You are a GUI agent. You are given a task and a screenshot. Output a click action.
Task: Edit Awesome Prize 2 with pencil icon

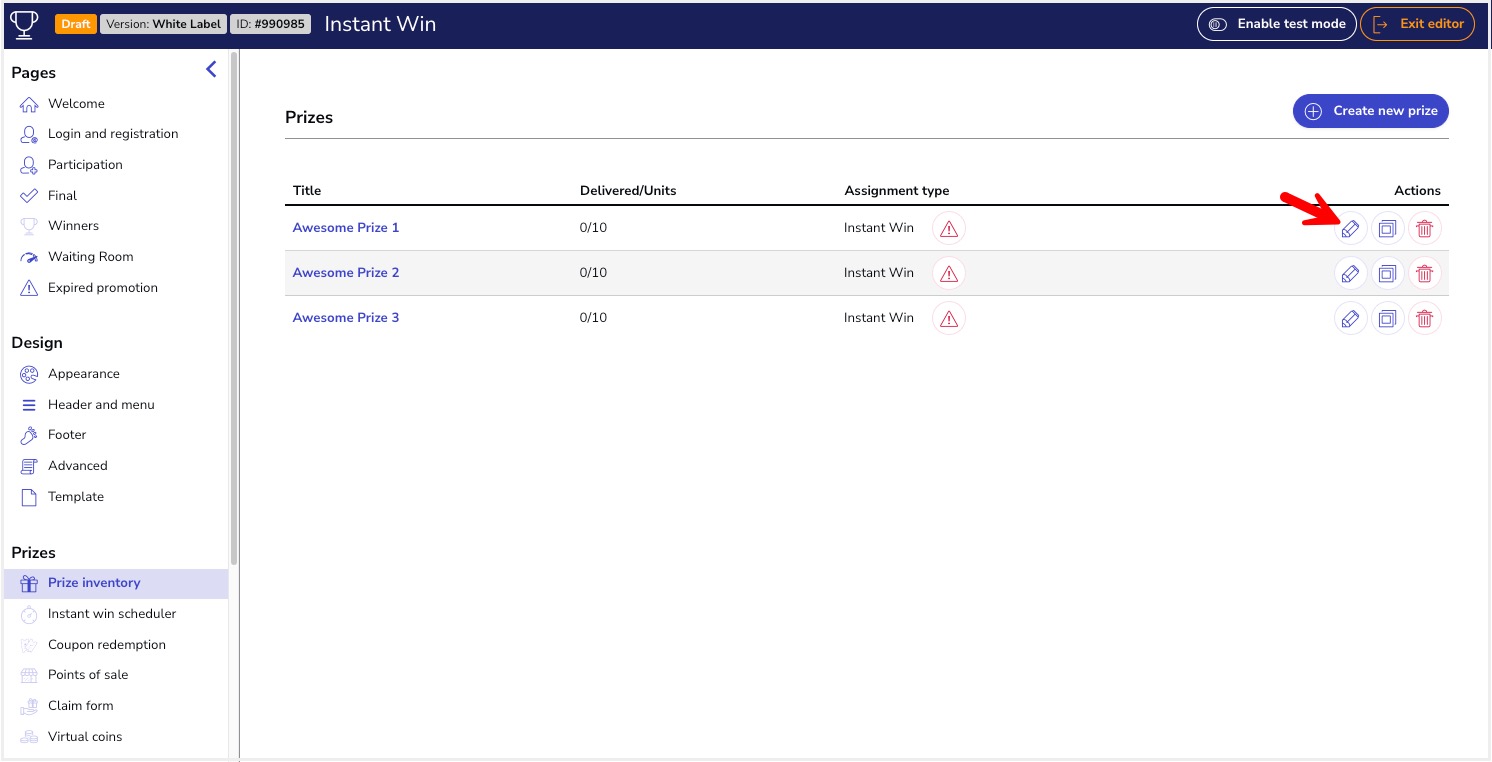(x=1350, y=273)
